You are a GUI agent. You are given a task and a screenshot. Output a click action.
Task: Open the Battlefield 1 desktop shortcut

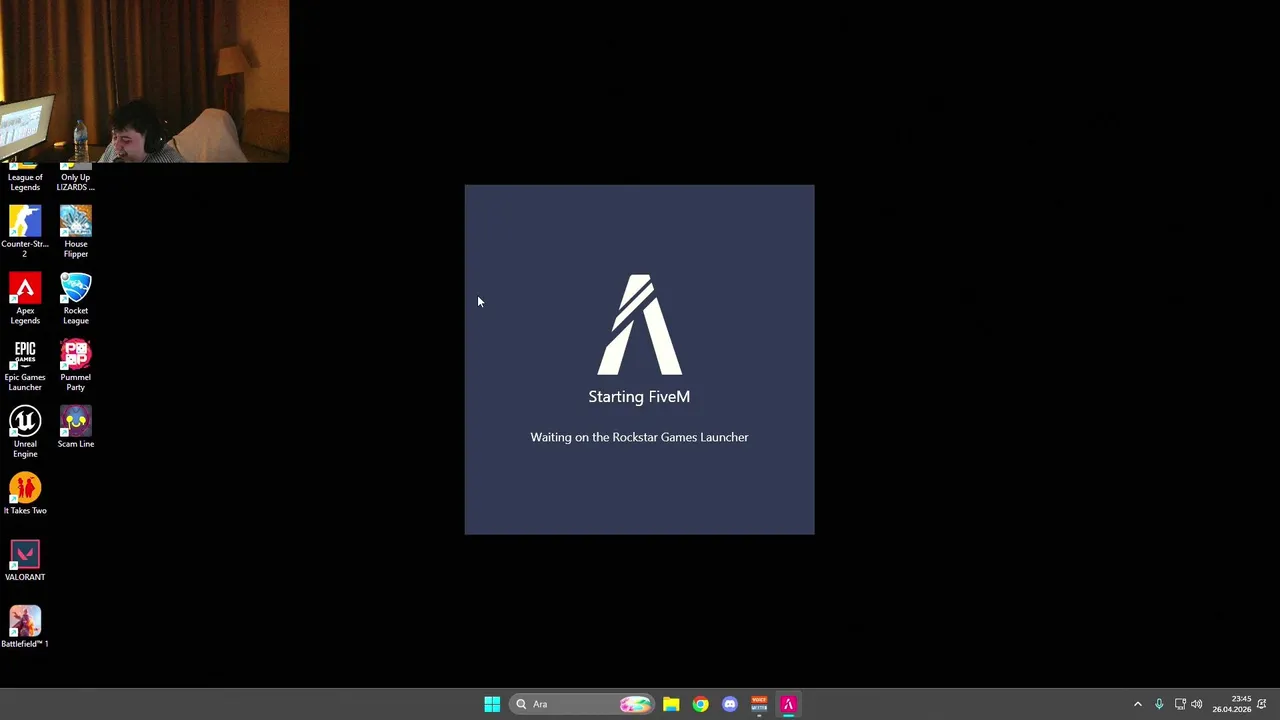tap(25, 628)
